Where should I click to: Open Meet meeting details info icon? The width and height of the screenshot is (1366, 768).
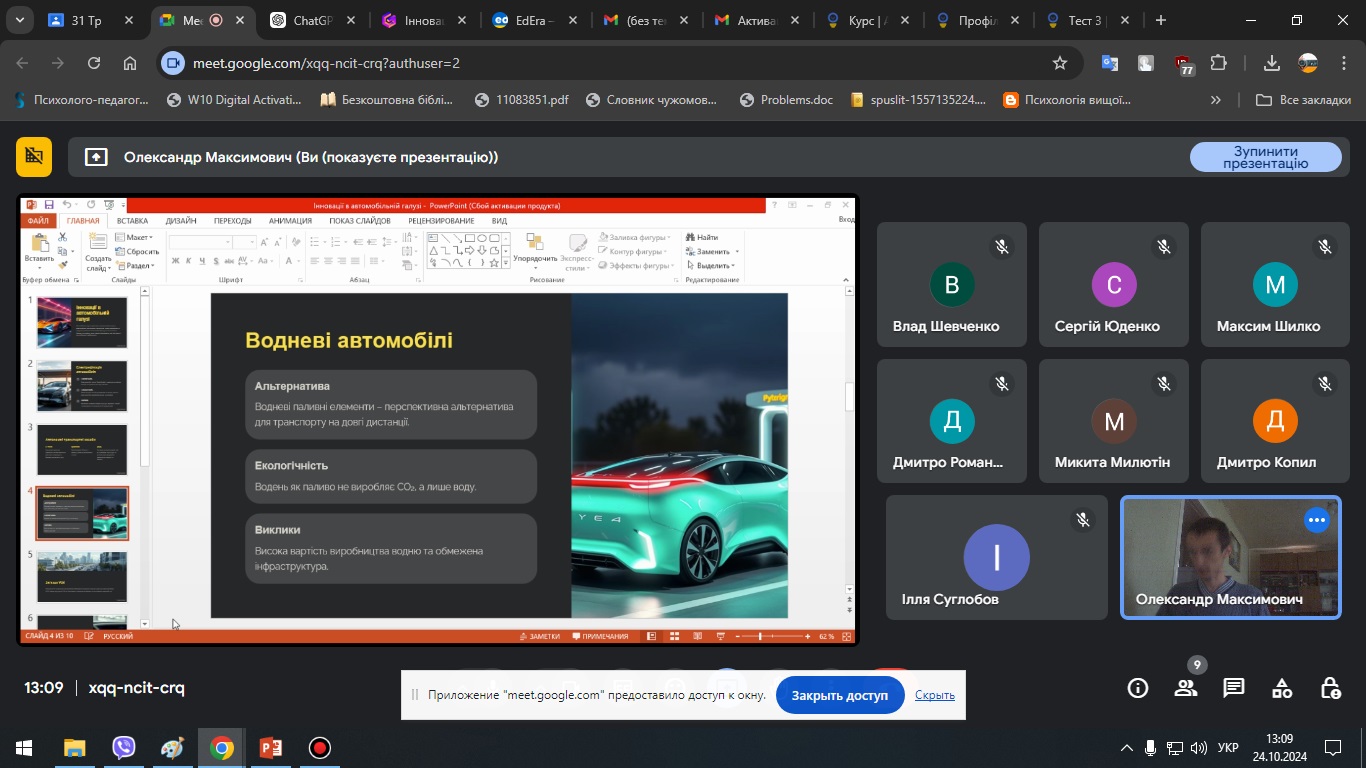click(x=1137, y=688)
